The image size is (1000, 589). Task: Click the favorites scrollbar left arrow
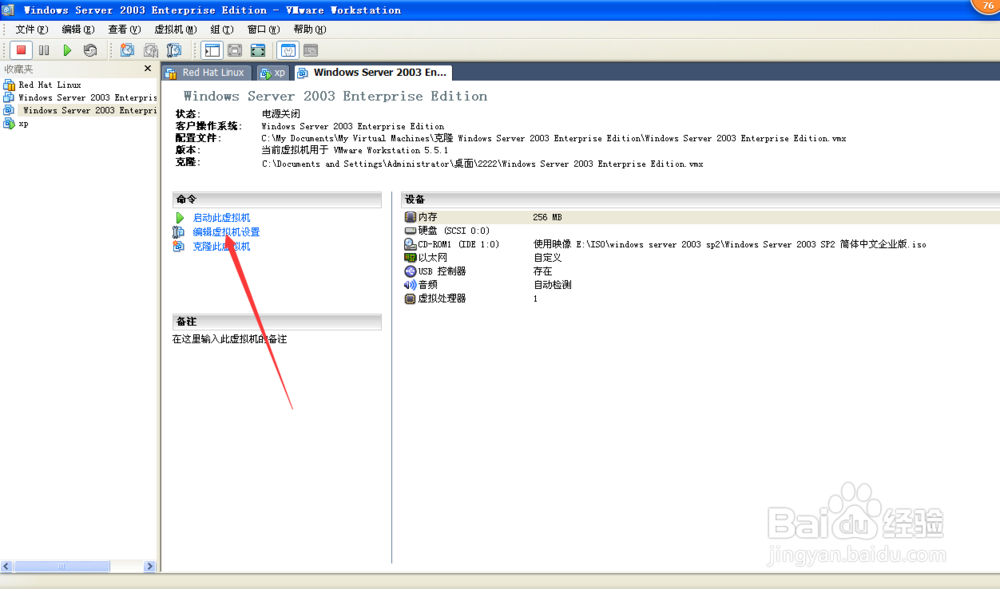pyautogui.click(x=6, y=566)
